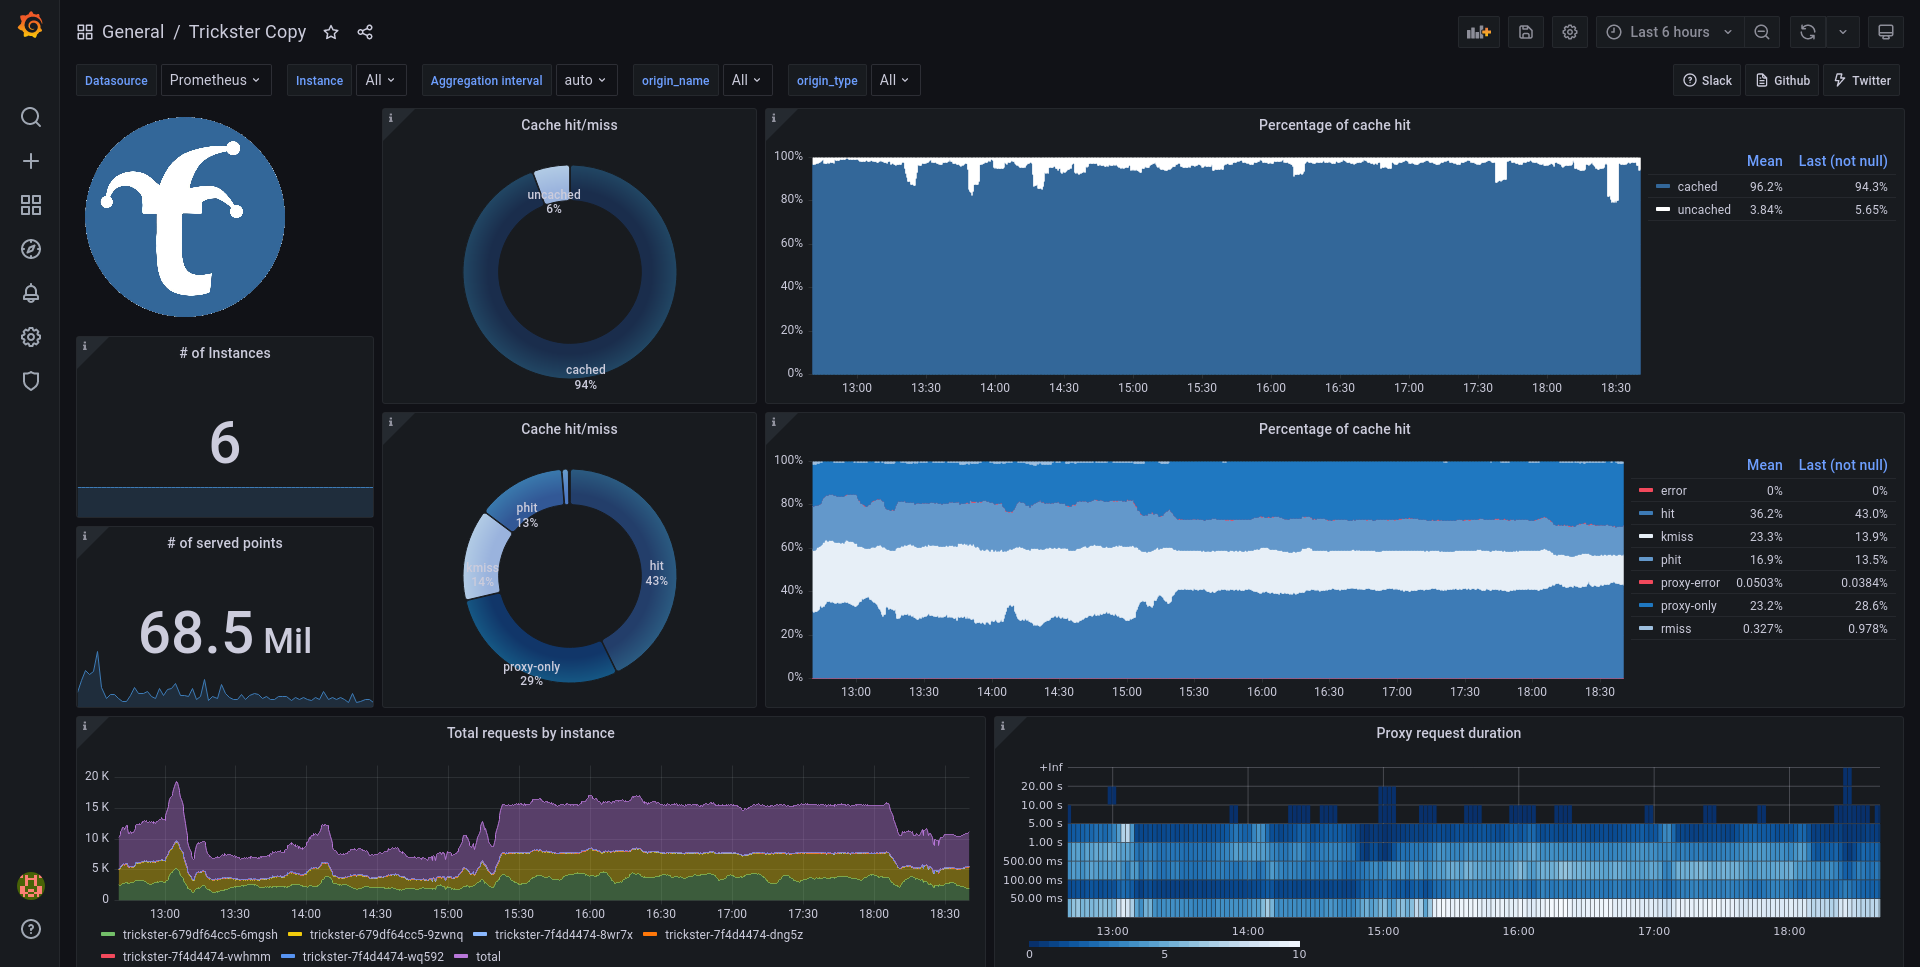Expand the auto aggregation interval dropdown

[586, 80]
